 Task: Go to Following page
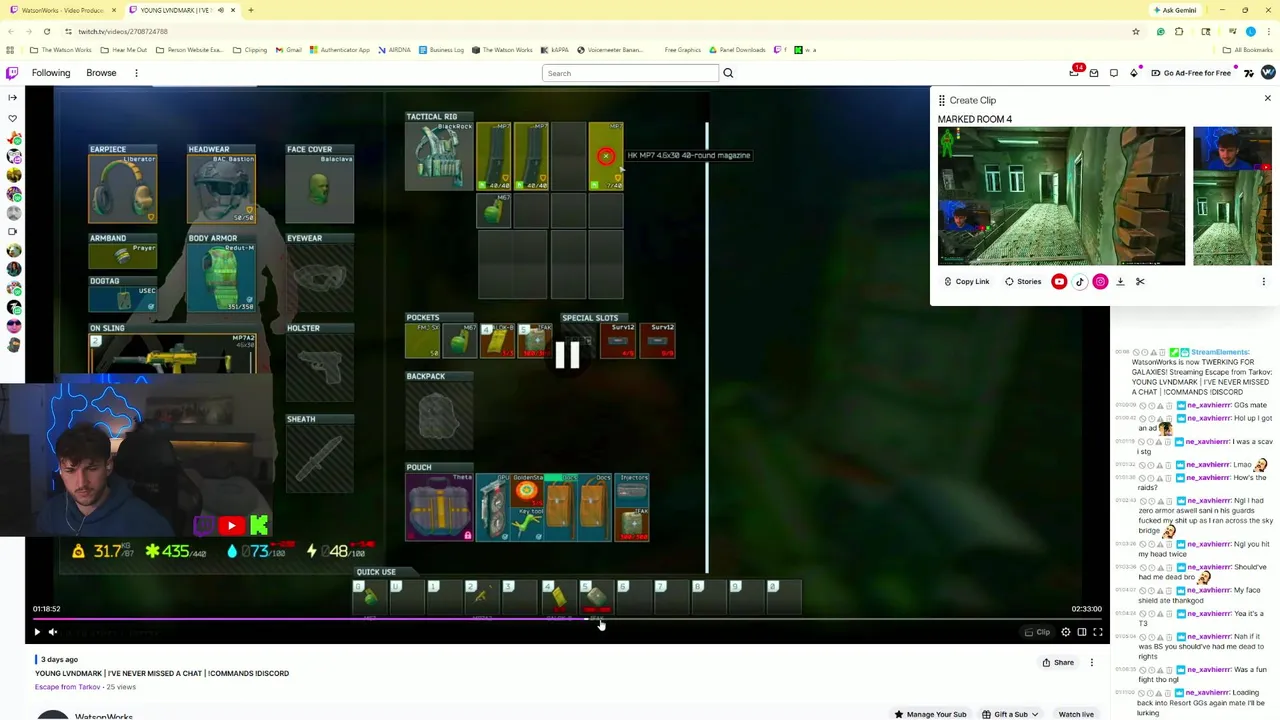tap(51, 73)
